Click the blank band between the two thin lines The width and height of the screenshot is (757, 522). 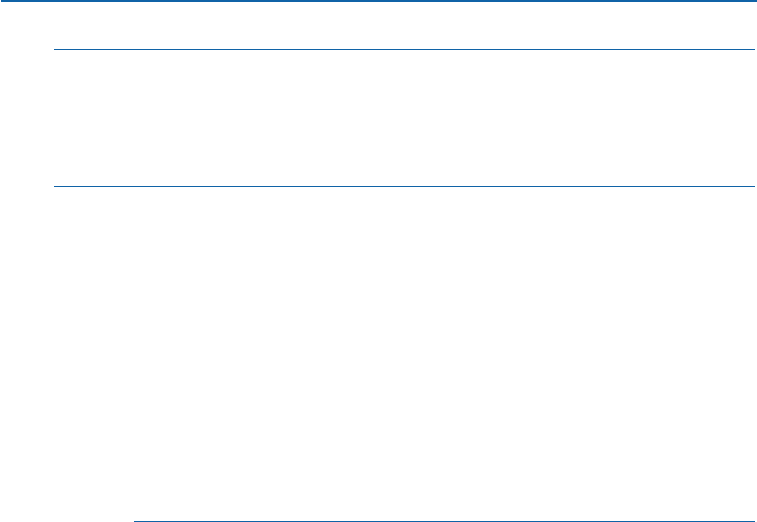403,118
